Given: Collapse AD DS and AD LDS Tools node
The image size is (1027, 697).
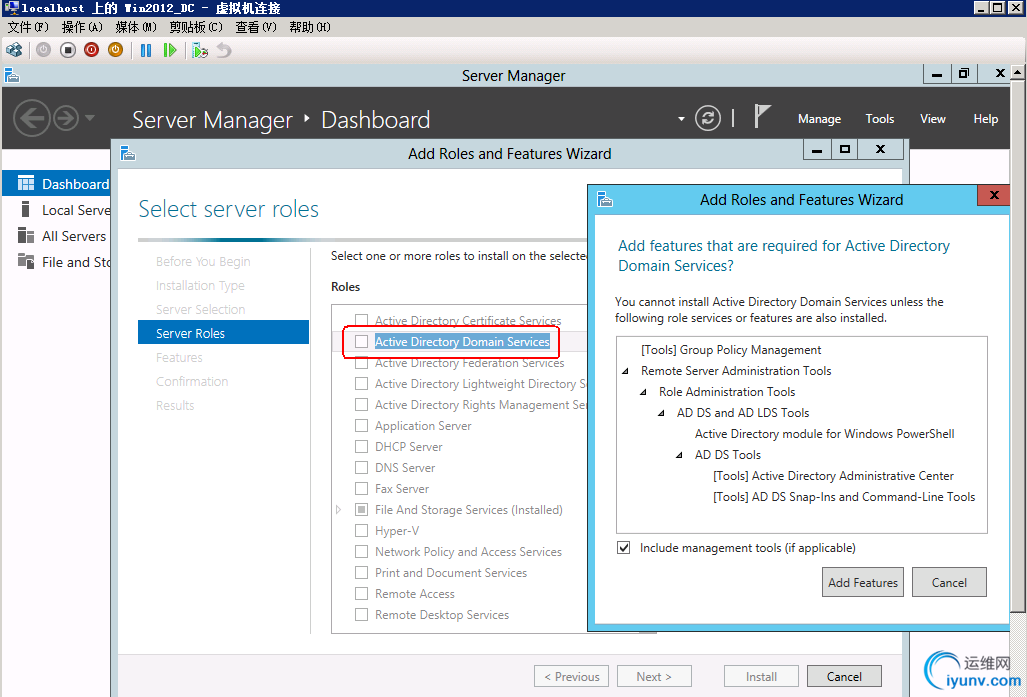Looking at the screenshot, I should pyautogui.click(x=662, y=413).
